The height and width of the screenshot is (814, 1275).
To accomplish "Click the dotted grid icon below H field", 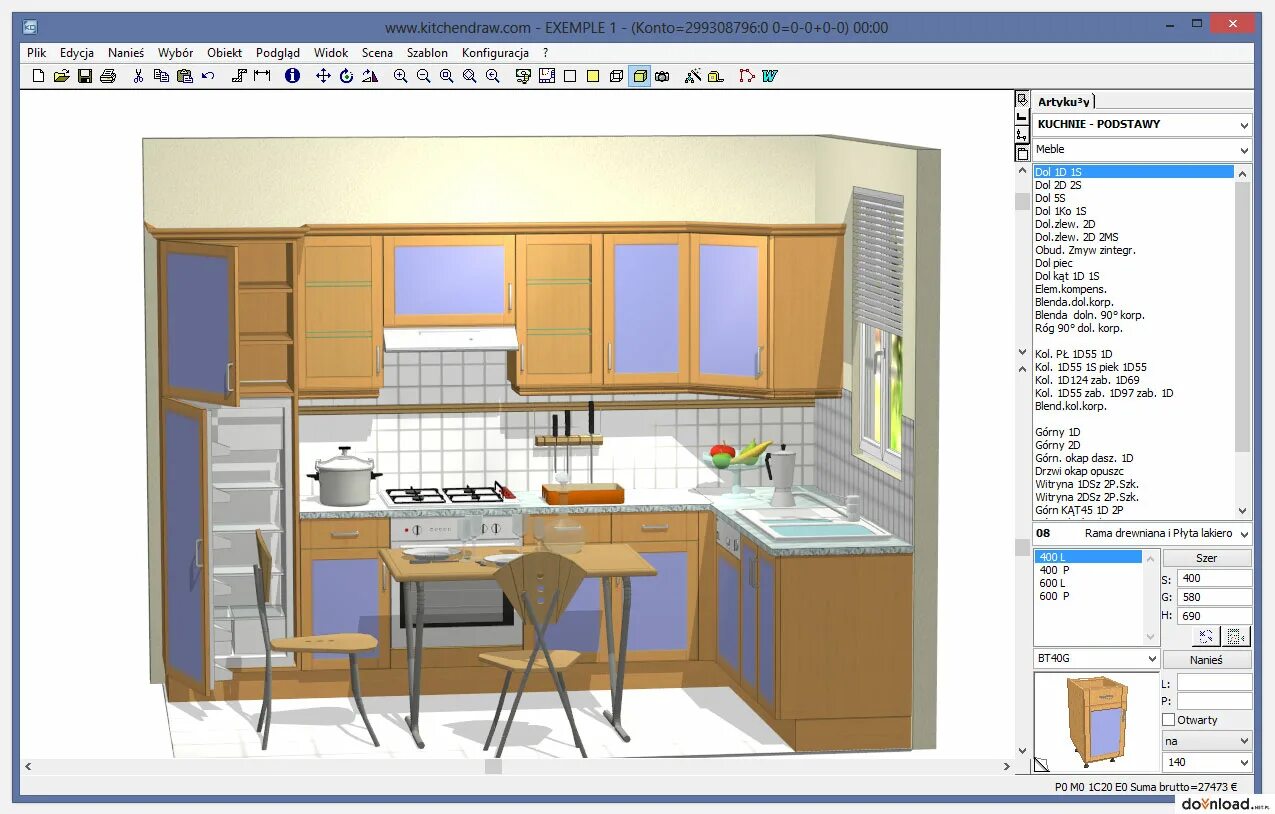I will coord(1237,636).
